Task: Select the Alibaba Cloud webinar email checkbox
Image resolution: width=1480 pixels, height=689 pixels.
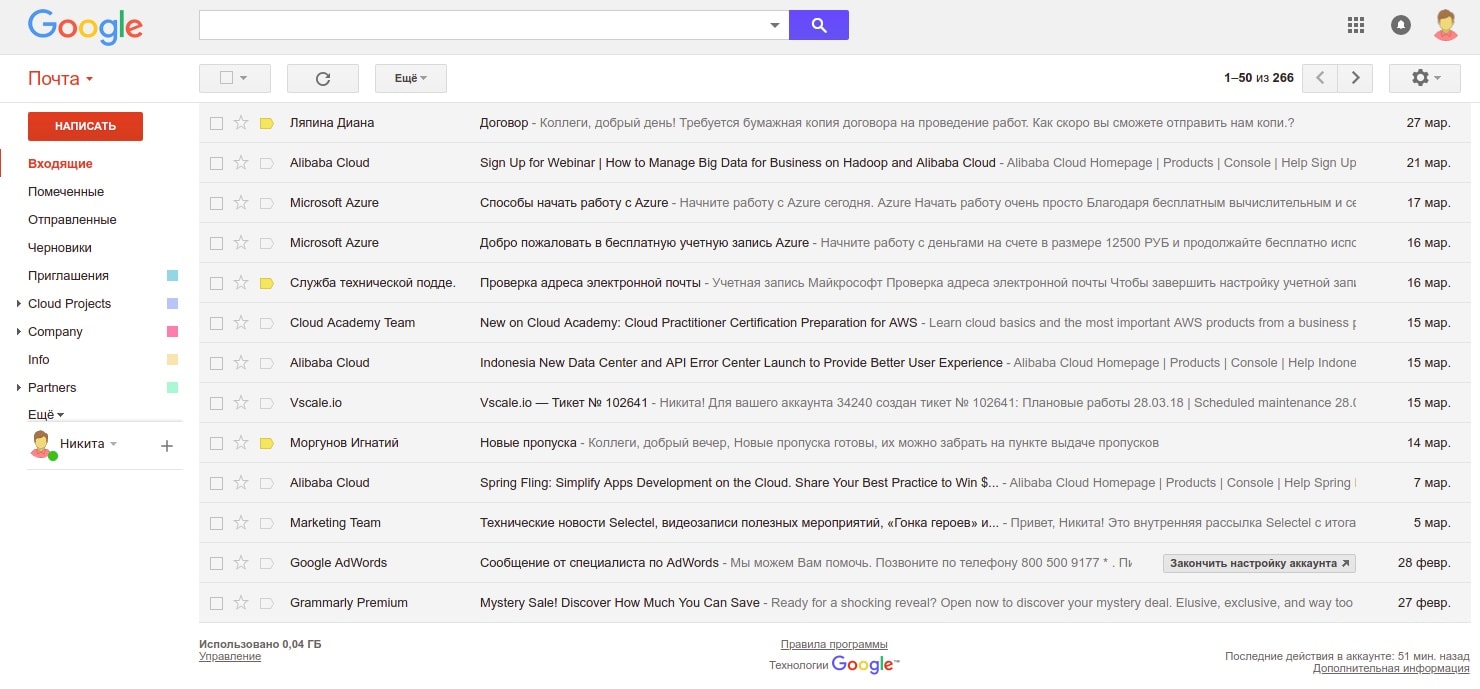Action: click(x=216, y=163)
